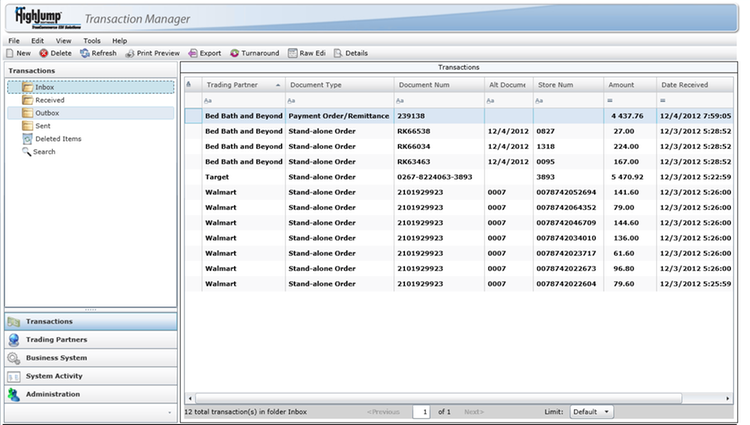Click the row selector column header

point(193,85)
